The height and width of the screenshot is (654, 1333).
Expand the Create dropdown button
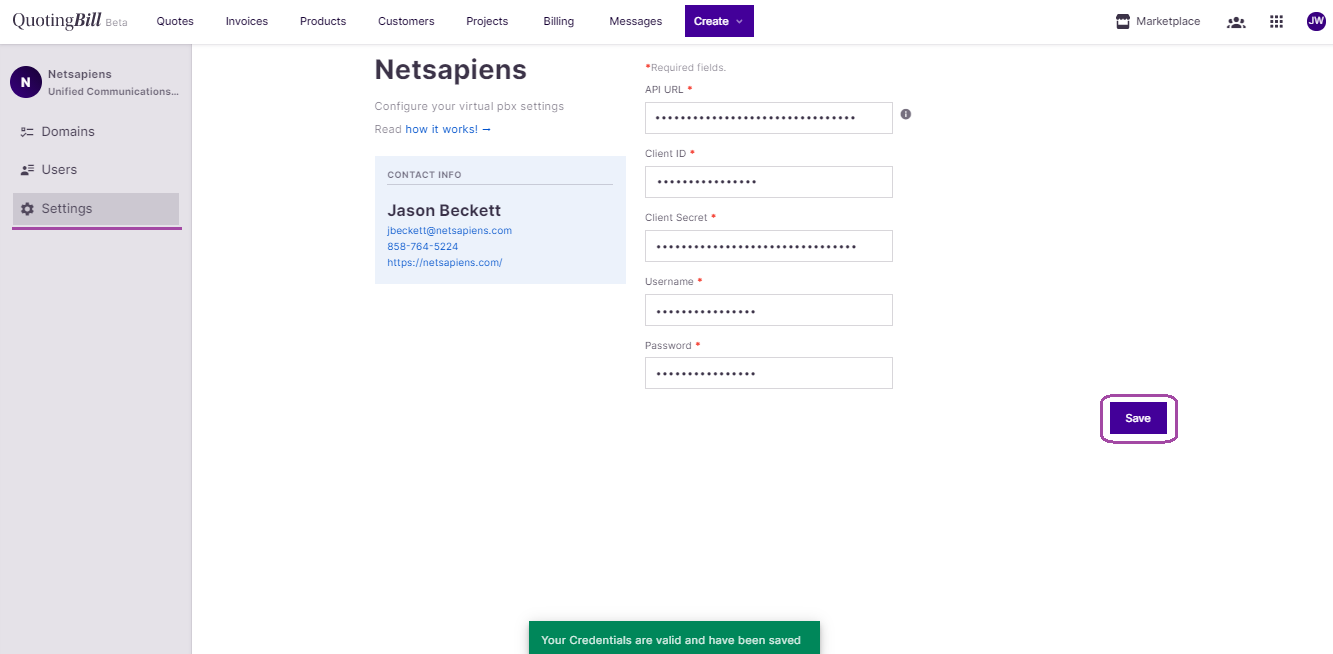[719, 21]
